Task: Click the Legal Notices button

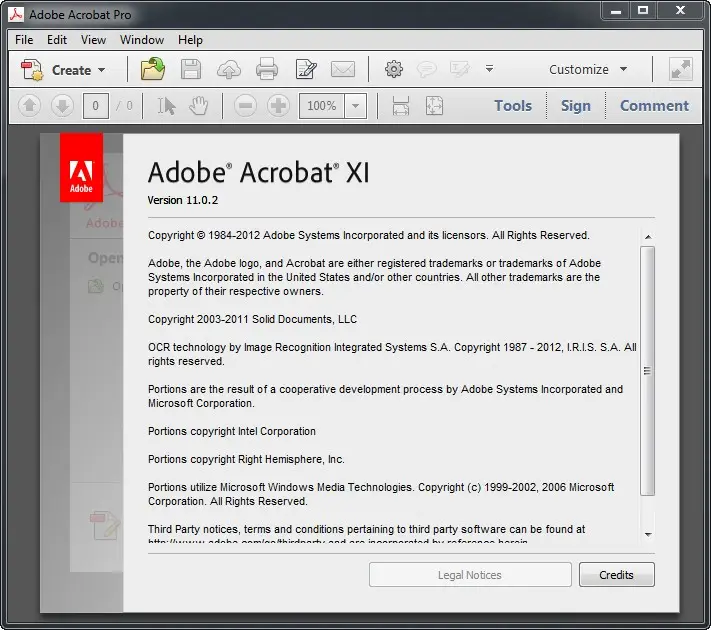Action: (x=470, y=575)
